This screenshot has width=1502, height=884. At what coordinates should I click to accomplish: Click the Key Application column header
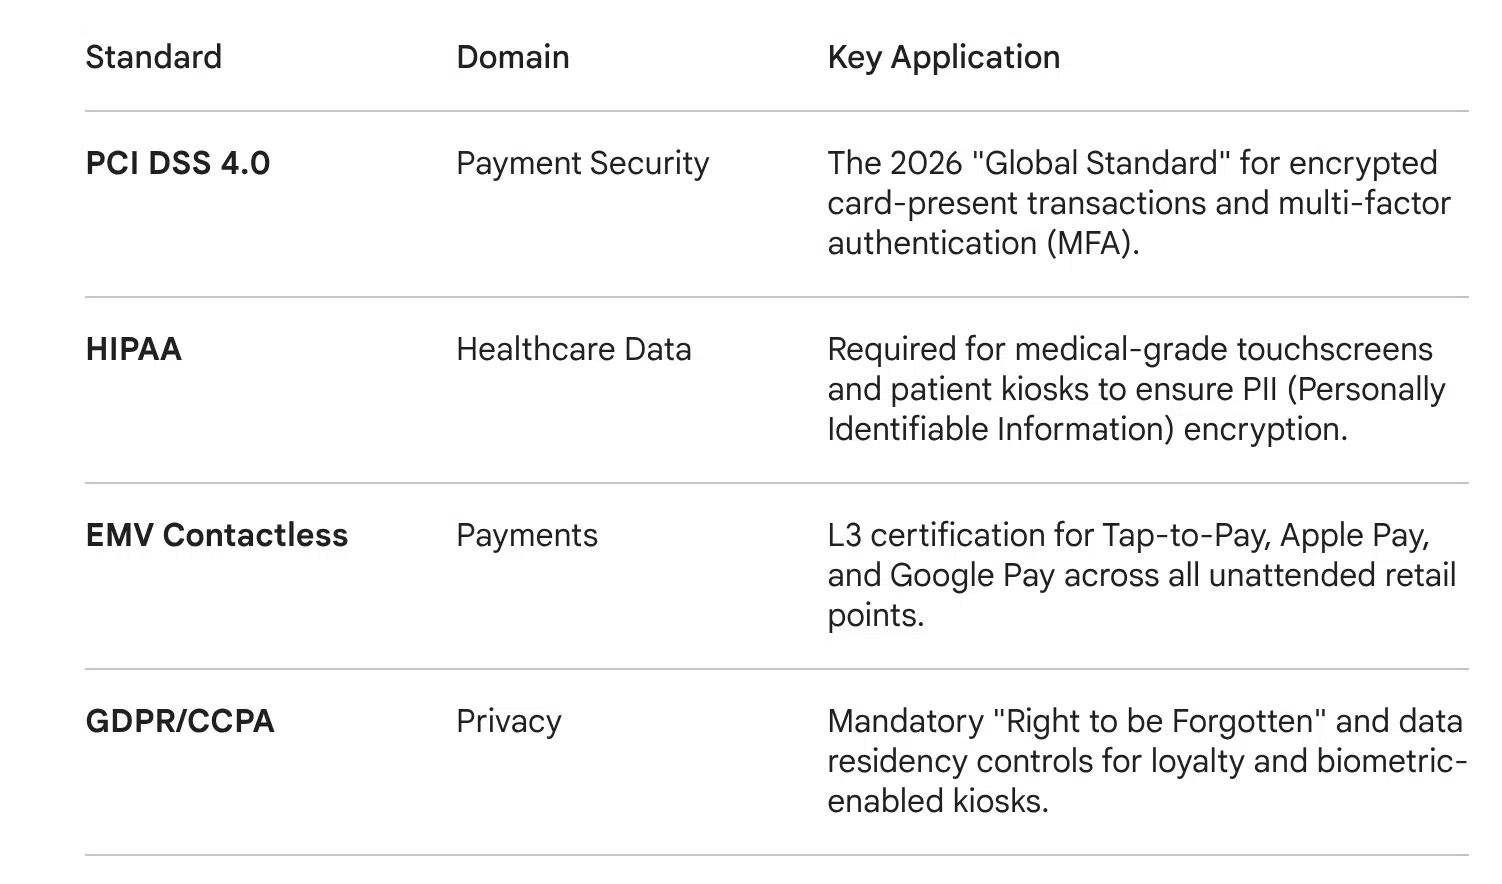tap(943, 57)
